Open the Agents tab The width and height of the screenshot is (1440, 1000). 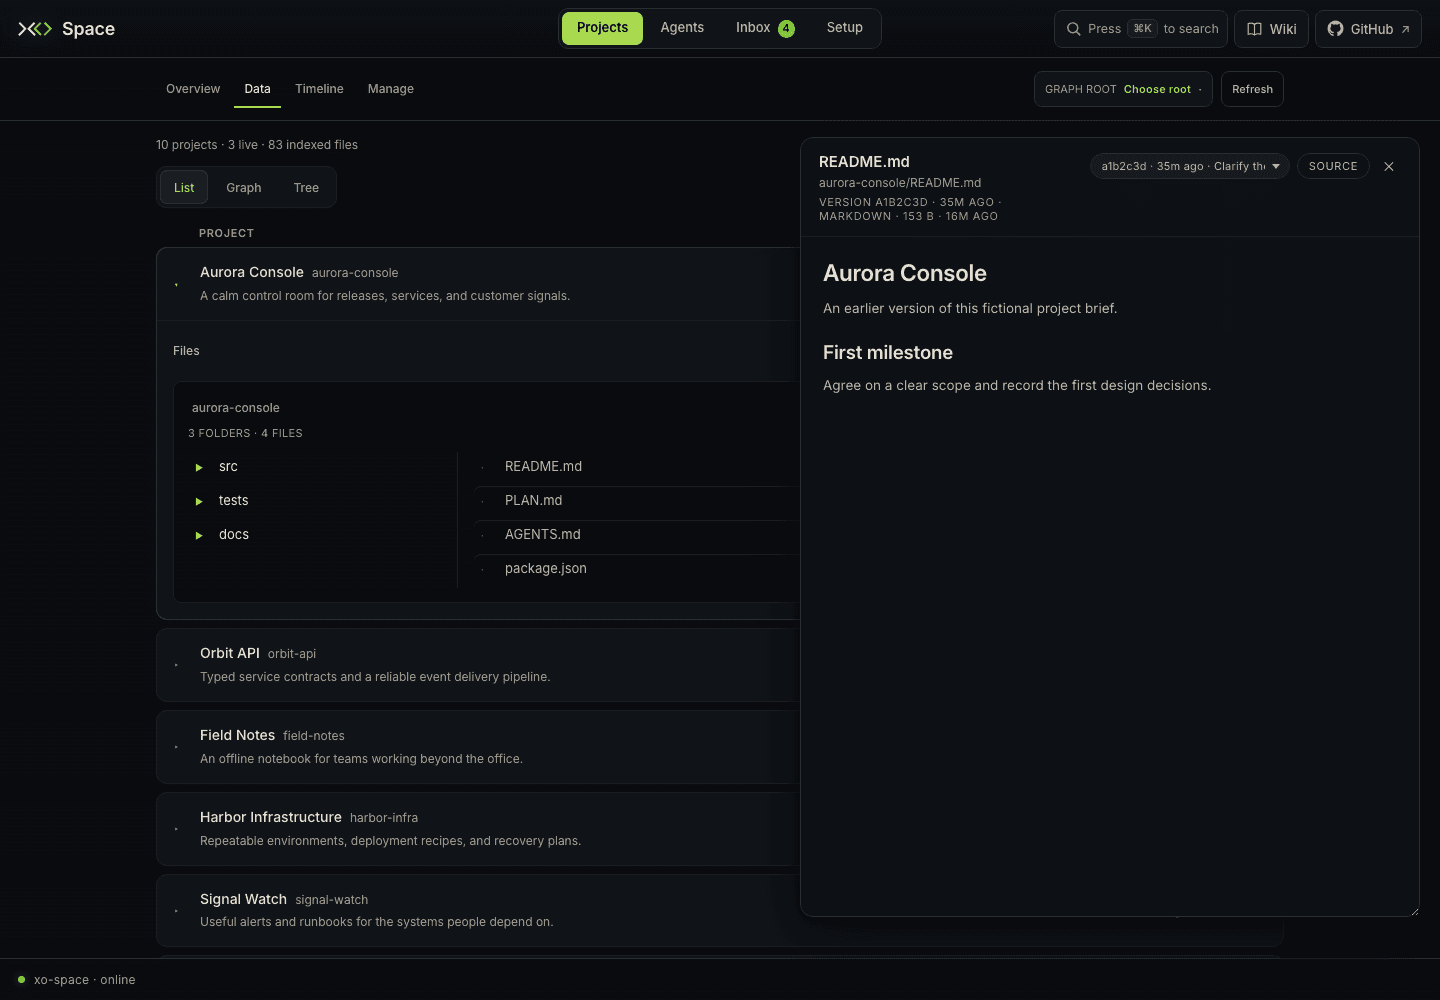coord(682,28)
